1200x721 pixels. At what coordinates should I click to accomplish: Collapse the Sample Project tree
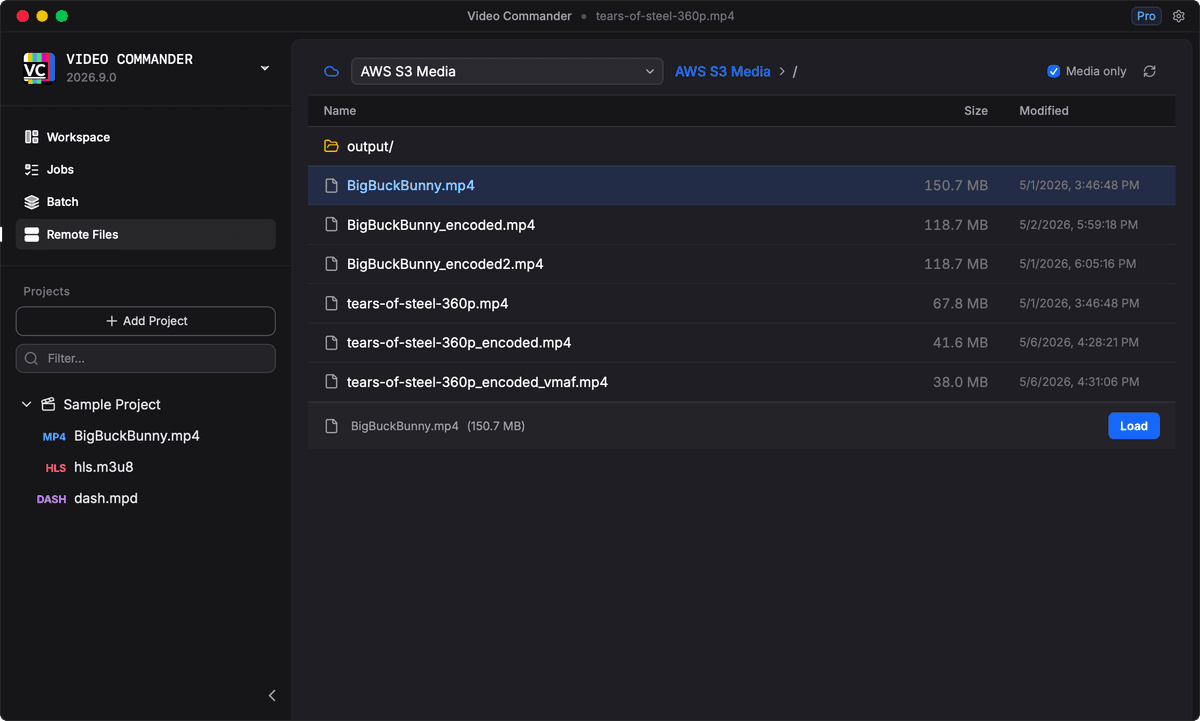(27, 404)
